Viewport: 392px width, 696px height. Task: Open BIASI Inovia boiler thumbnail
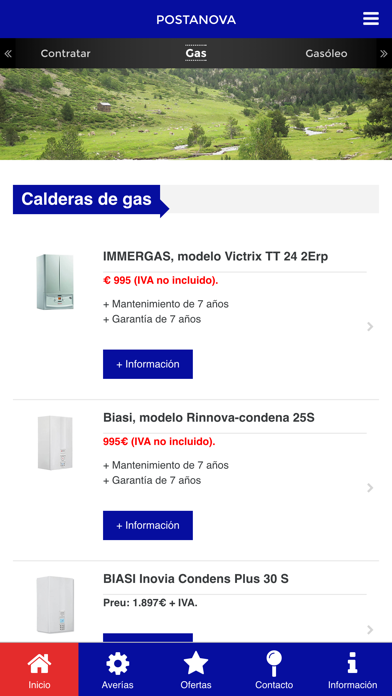tap(55, 605)
